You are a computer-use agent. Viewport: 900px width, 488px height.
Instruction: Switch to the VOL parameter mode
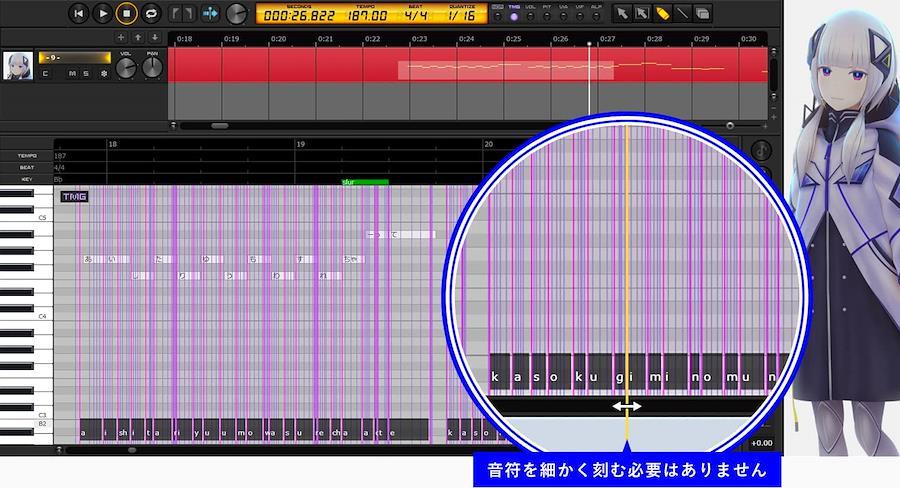click(530, 12)
